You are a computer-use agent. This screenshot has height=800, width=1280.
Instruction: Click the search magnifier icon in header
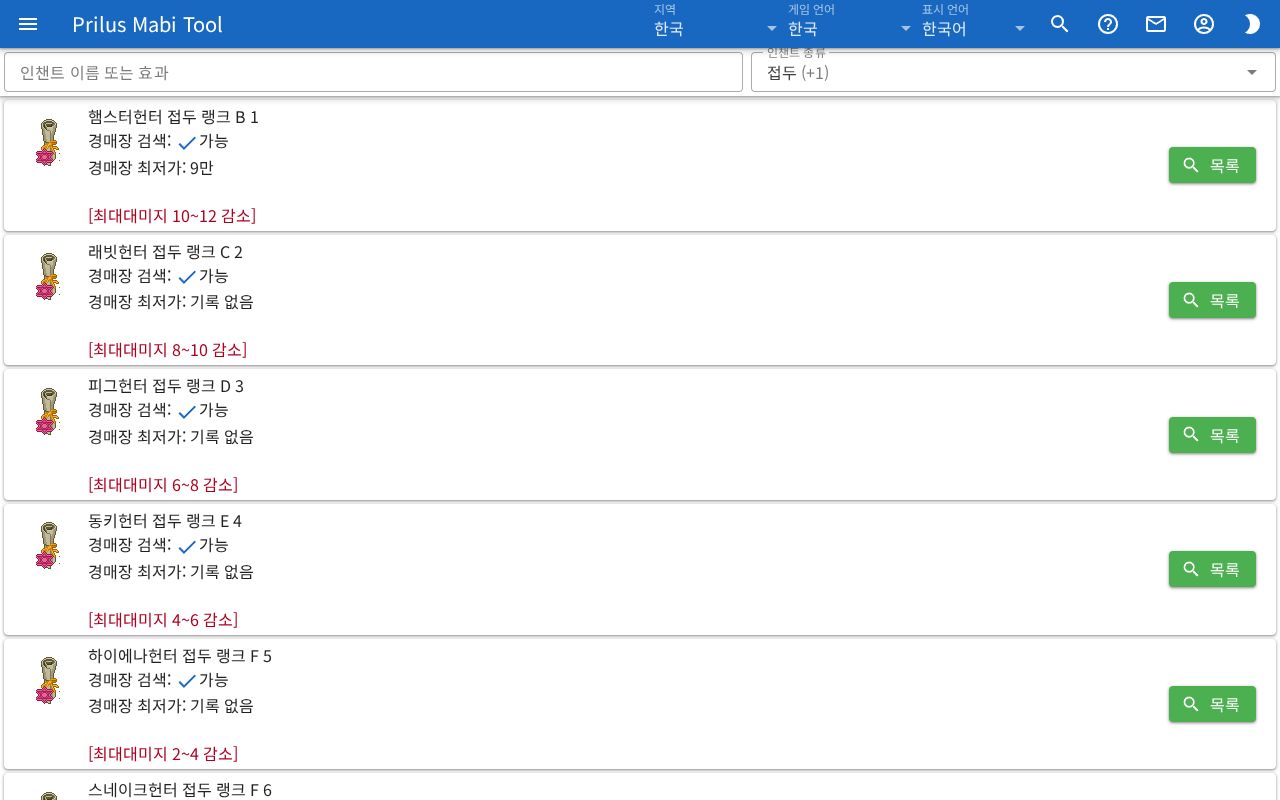[1060, 24]
